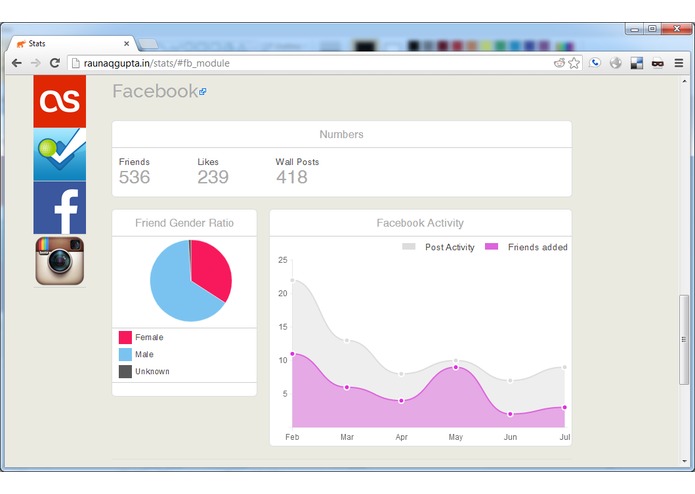Click the Facebook heading link
Viewport: 695px width, 494px height.
(x=155, y=91)
